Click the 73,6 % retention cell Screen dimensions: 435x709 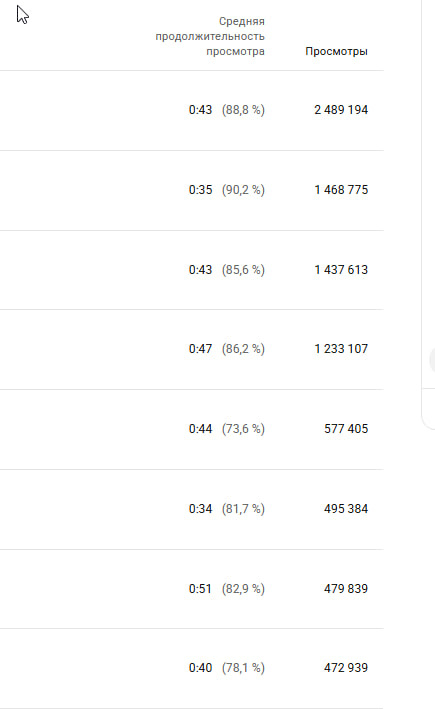click(x=243, y=429)
